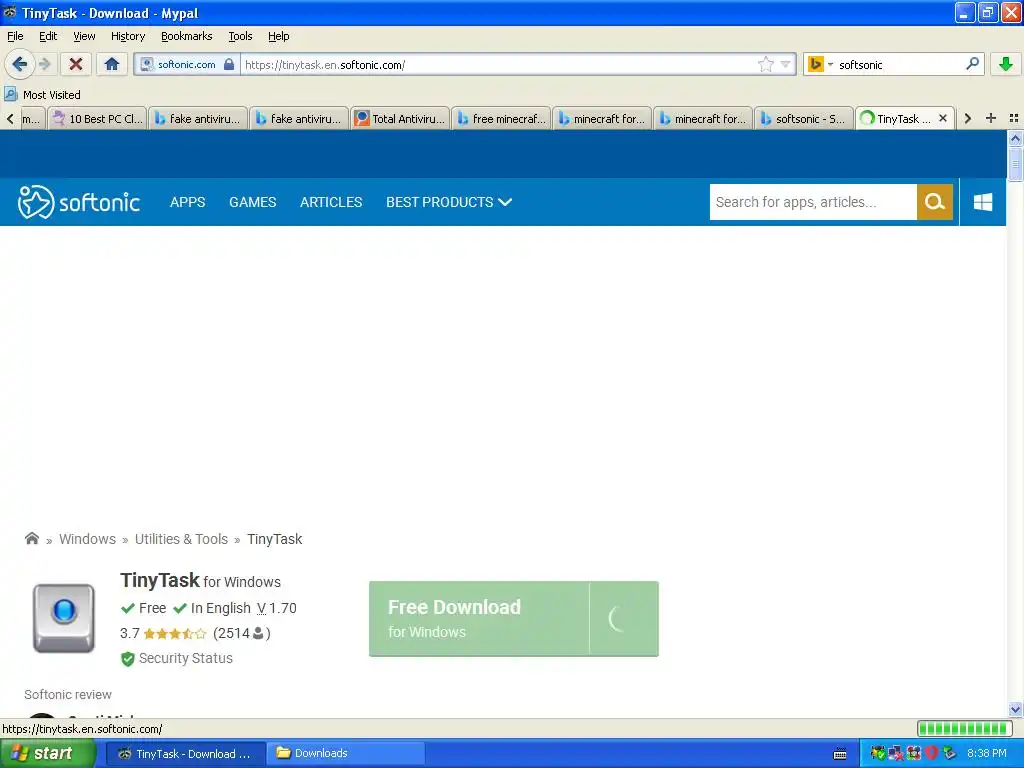Switch to the free minecraf... tab
This screenshot has height=768, width=1024.
pyautogui.click(x=502, y=118)
